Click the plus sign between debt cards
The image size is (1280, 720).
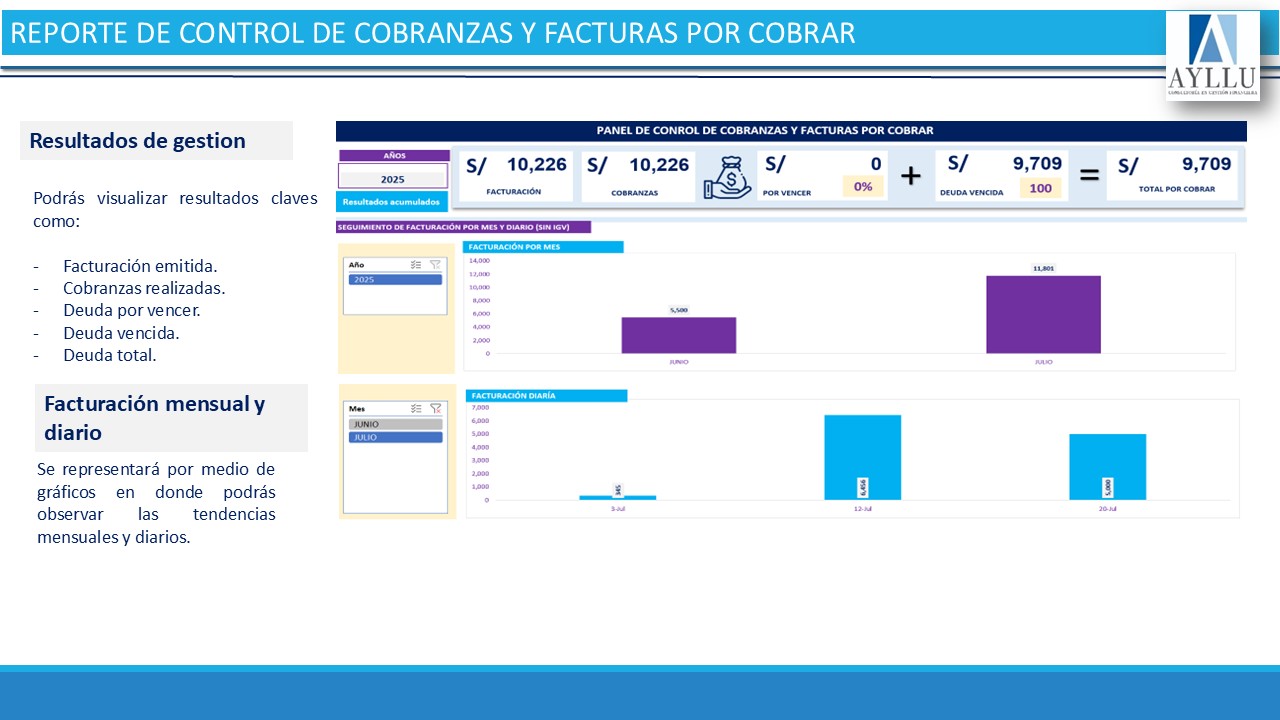click(910, 177)
